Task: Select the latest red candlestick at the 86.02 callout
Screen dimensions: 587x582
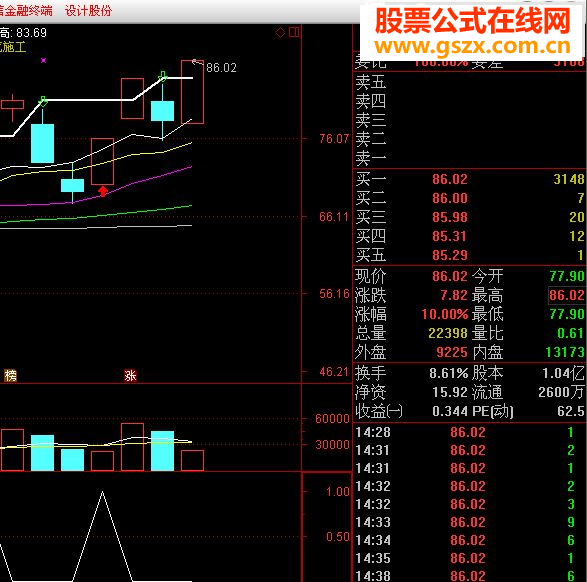Action: point(192,92)
